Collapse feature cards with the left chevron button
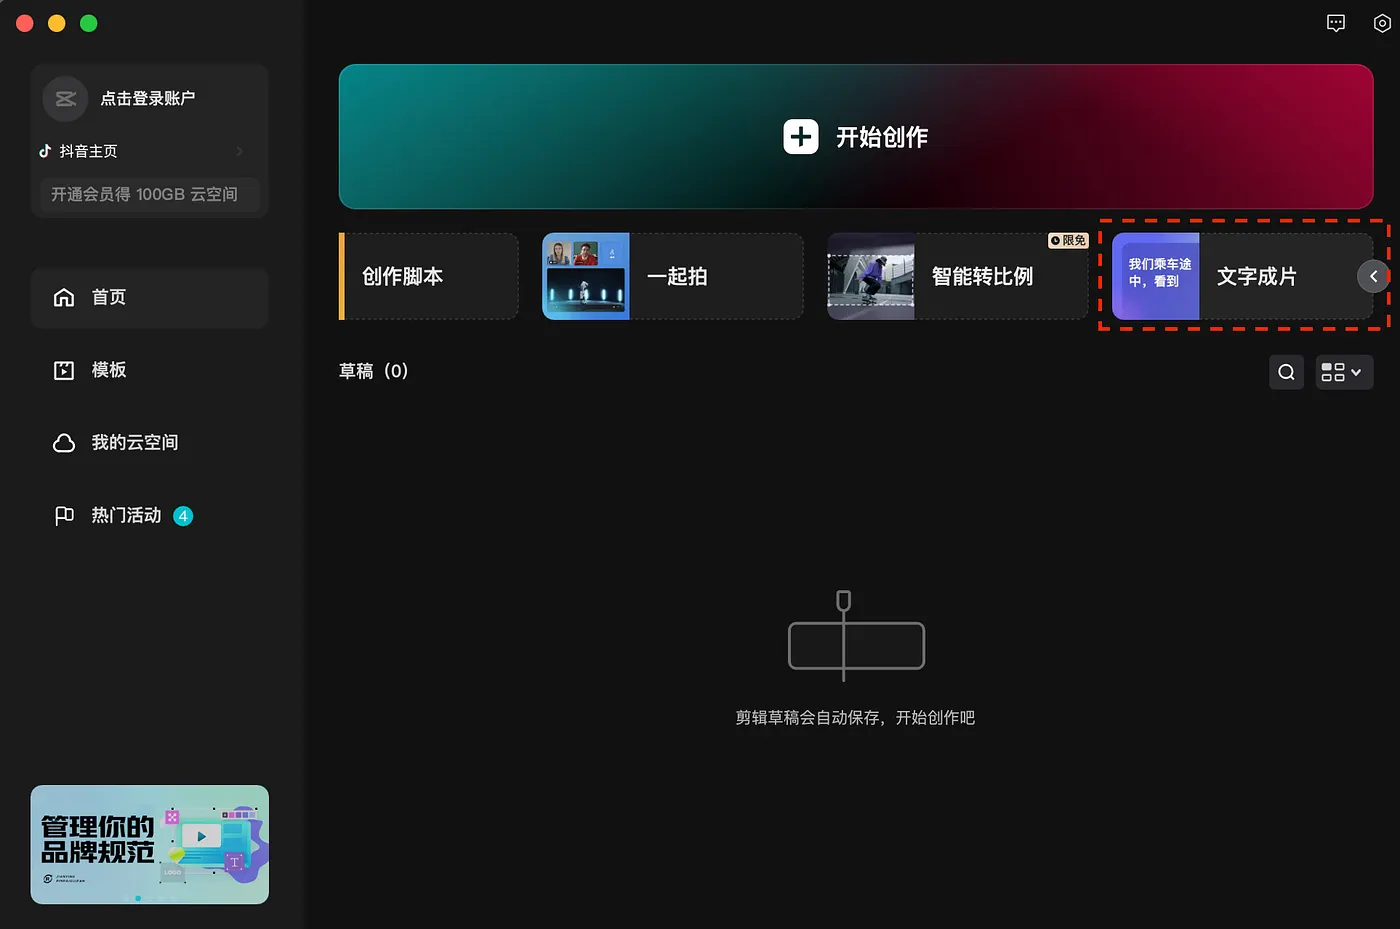1400x929 pixels. 1373,276
